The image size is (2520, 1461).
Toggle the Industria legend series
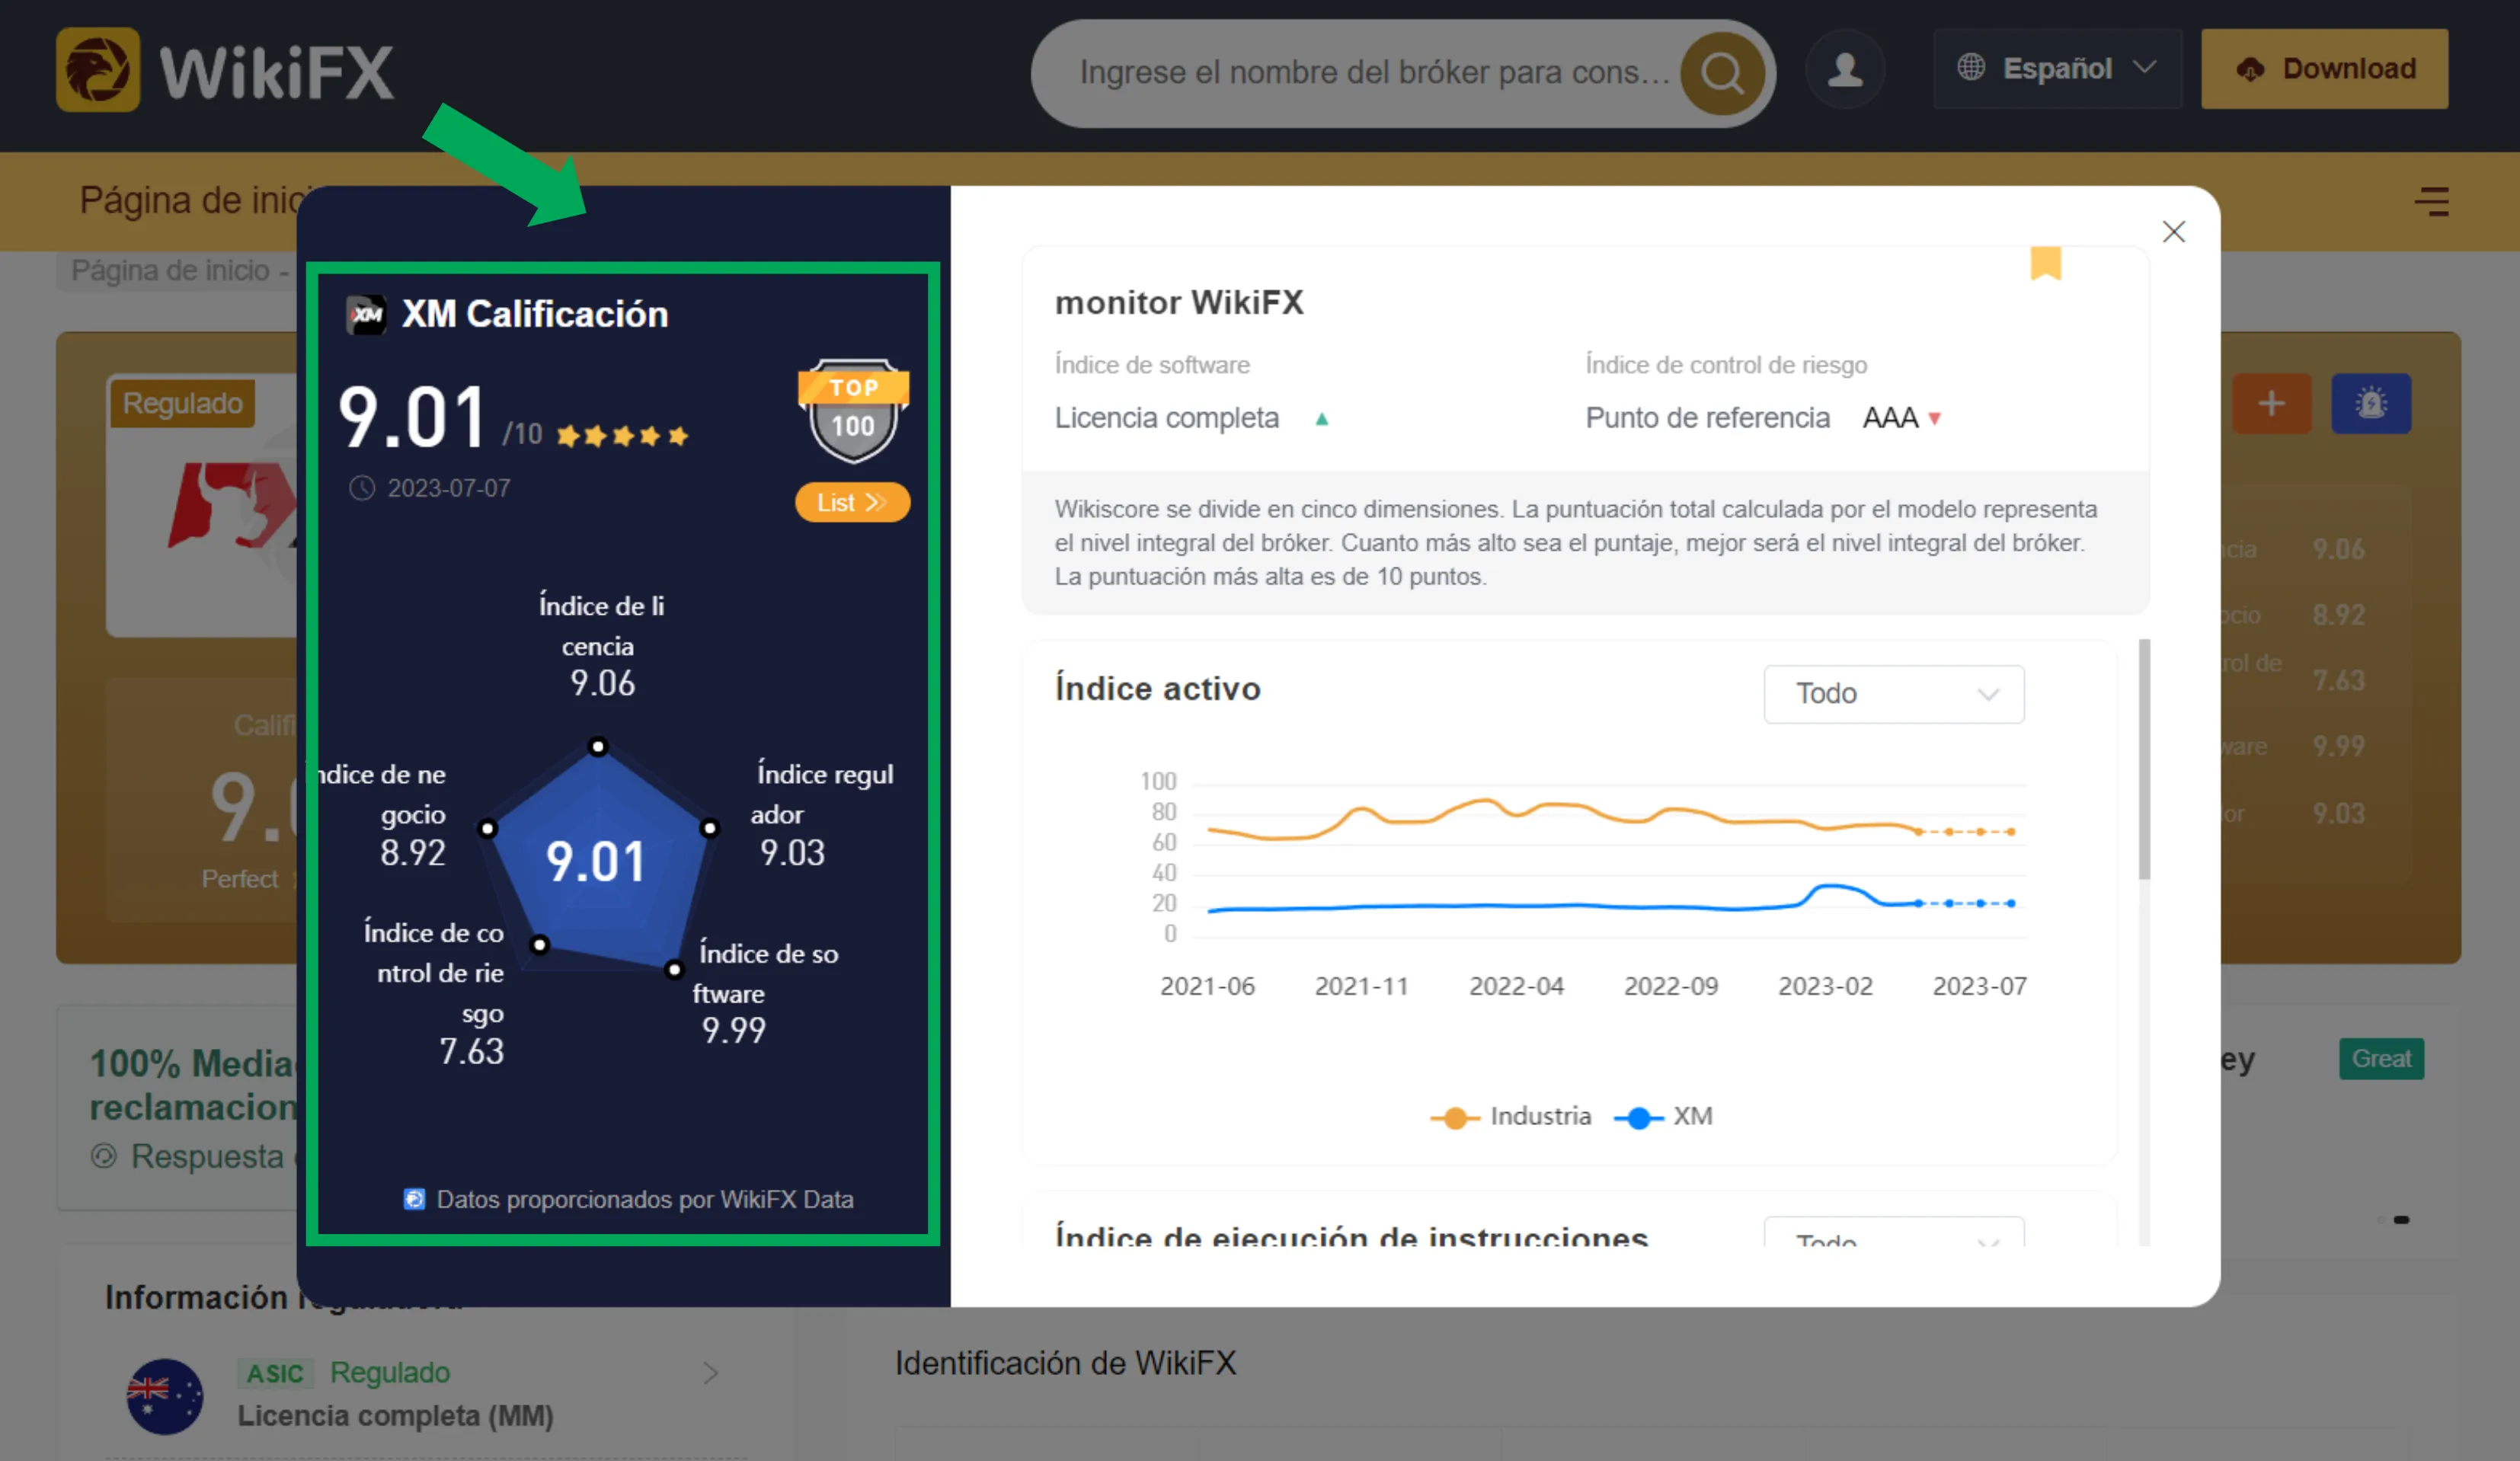[1511, 1116]
